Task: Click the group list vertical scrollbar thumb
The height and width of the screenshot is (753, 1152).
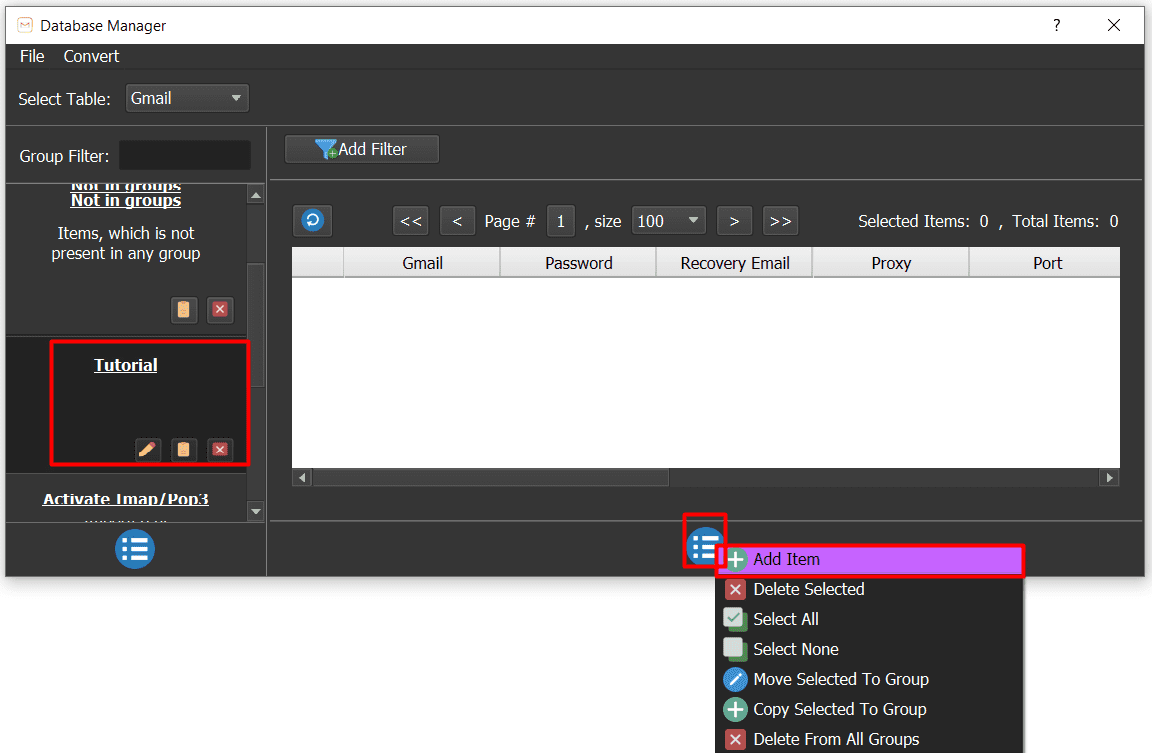Action: click(256, 325)
